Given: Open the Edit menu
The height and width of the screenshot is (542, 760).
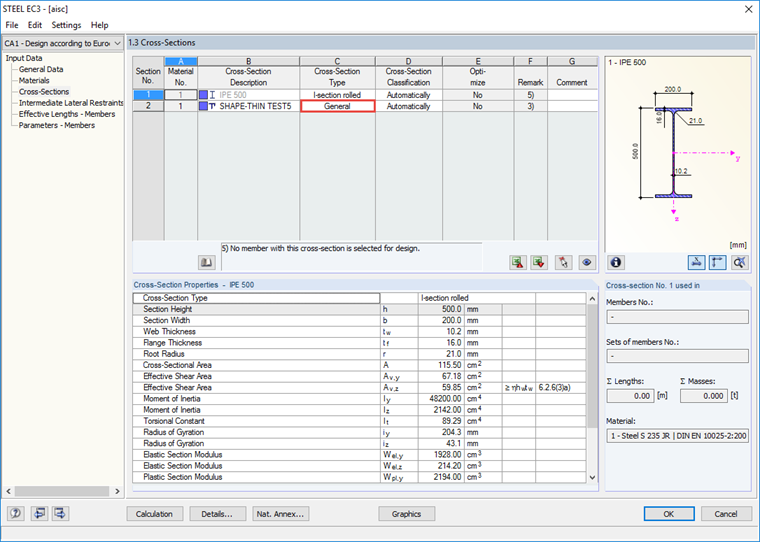Looking at the screenshot, I should (x=34, y=25).
